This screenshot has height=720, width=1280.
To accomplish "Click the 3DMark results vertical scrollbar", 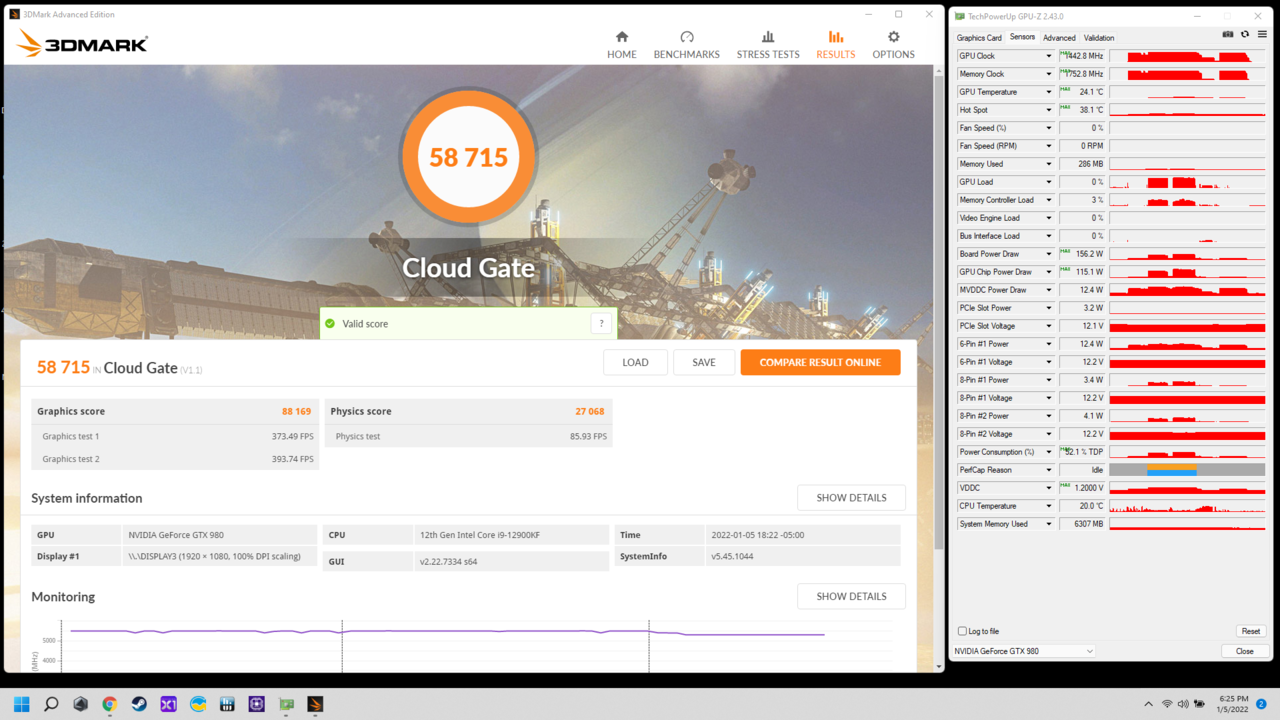I will (x=938, y=300).
